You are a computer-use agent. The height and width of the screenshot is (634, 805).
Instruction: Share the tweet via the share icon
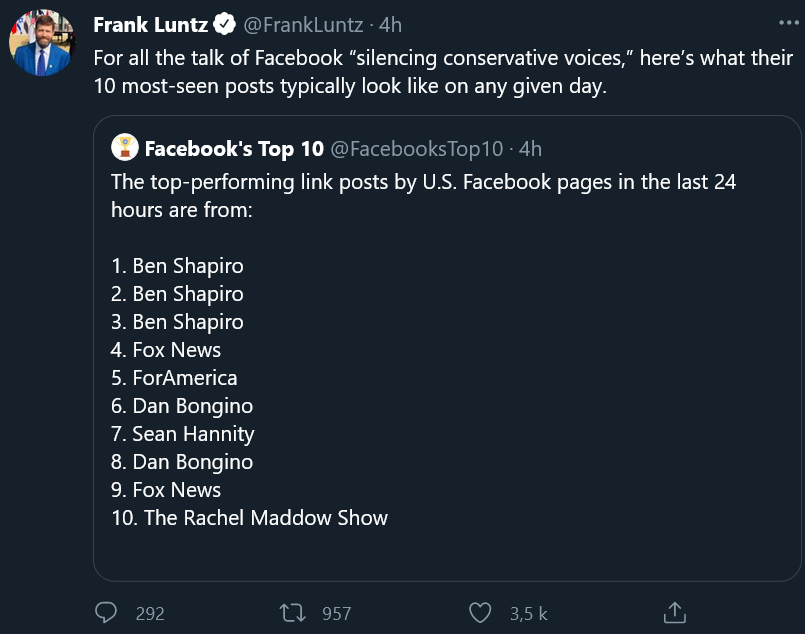(x=675, y=613)
